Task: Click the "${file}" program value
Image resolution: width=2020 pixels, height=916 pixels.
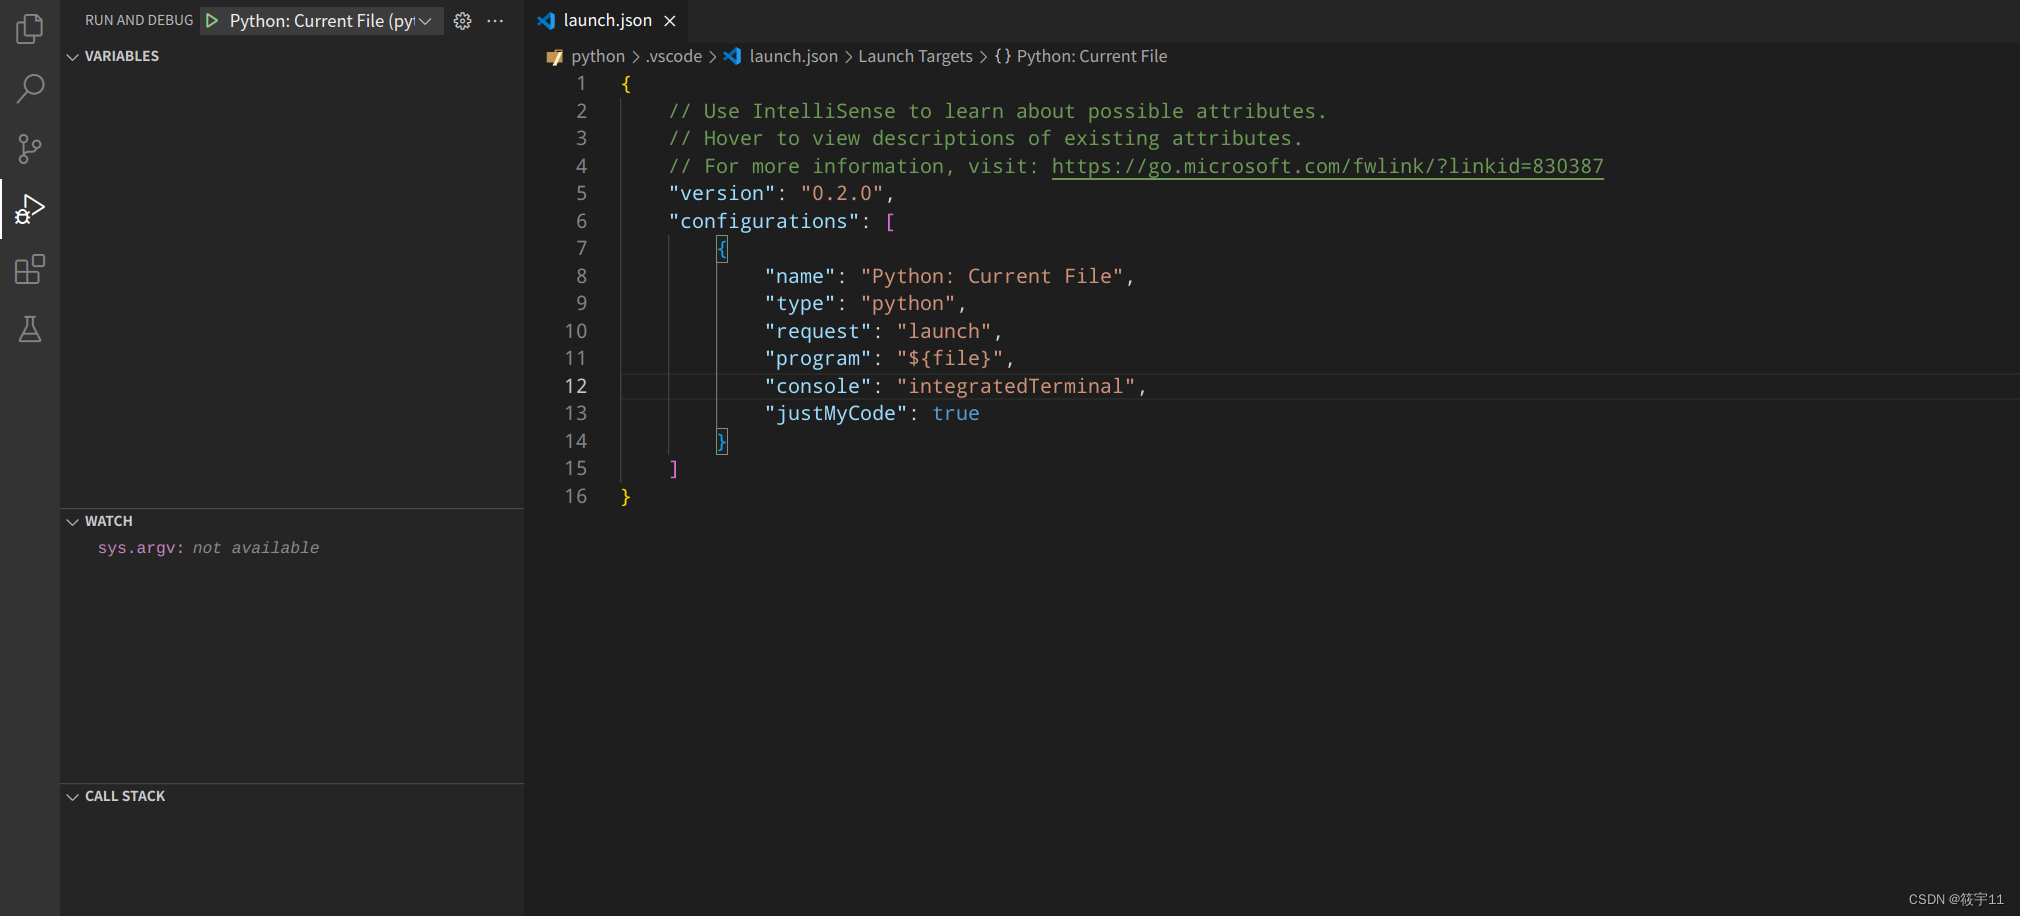Action: tap(950, 358)
